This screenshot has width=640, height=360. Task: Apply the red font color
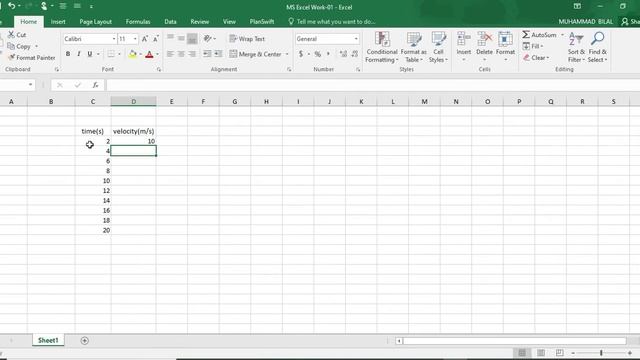click(x=149, y=54)
